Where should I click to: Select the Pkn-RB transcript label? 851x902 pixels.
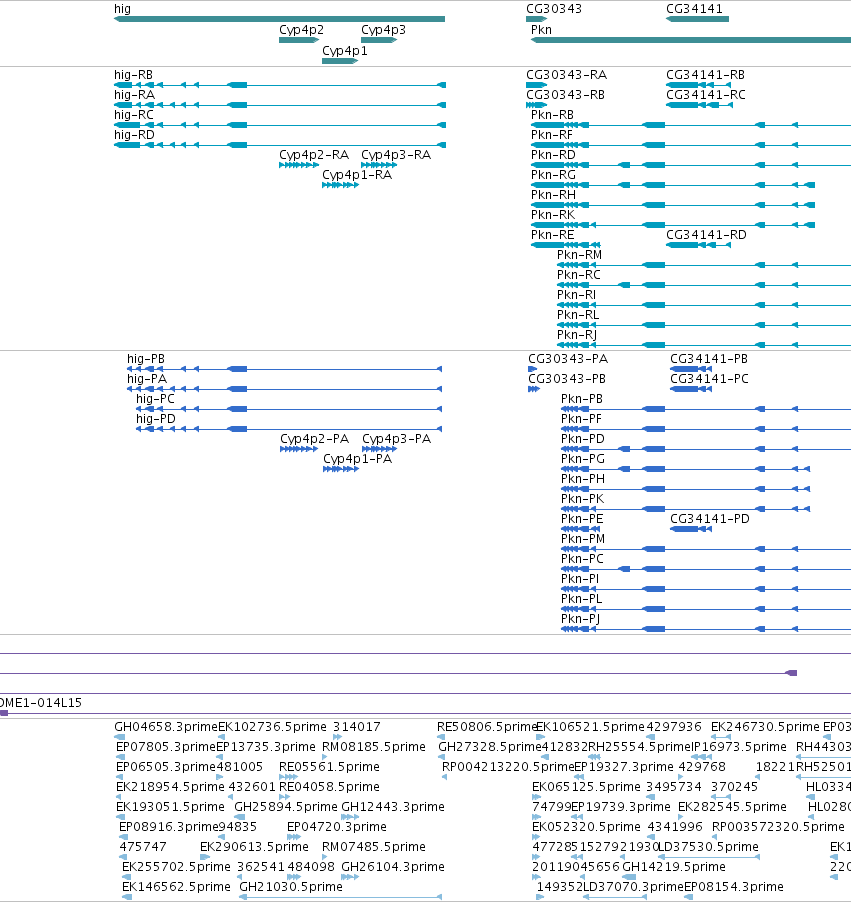click(x=552, y=115)
